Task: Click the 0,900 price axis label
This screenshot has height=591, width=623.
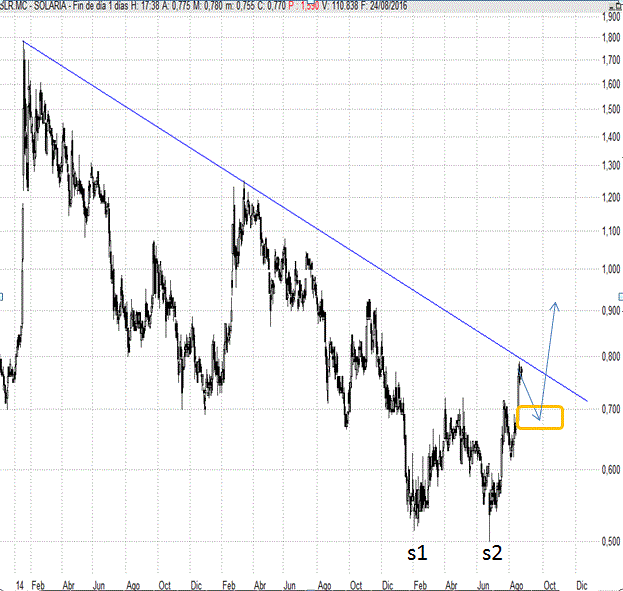Action: pos(611,310)
